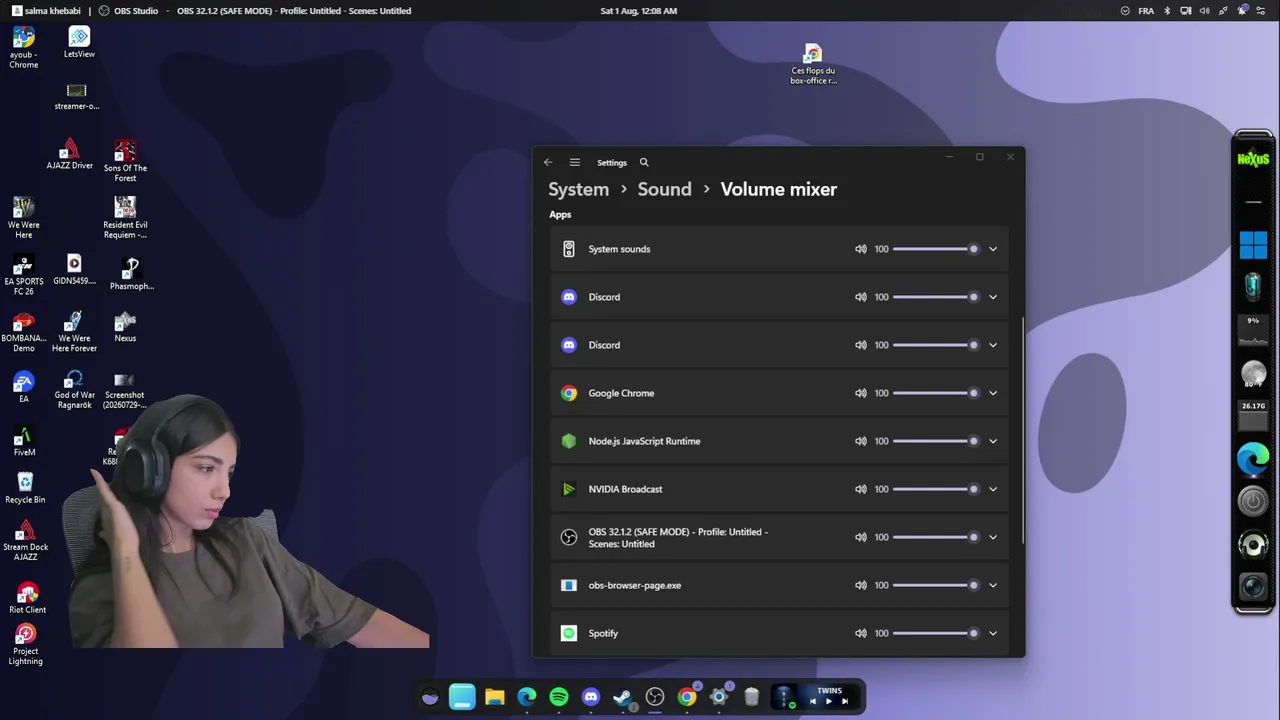Select the Project Lightning desktop icon
This screenshot has height=720, width=1280.
pyautogui.click(x=26, y=645)
